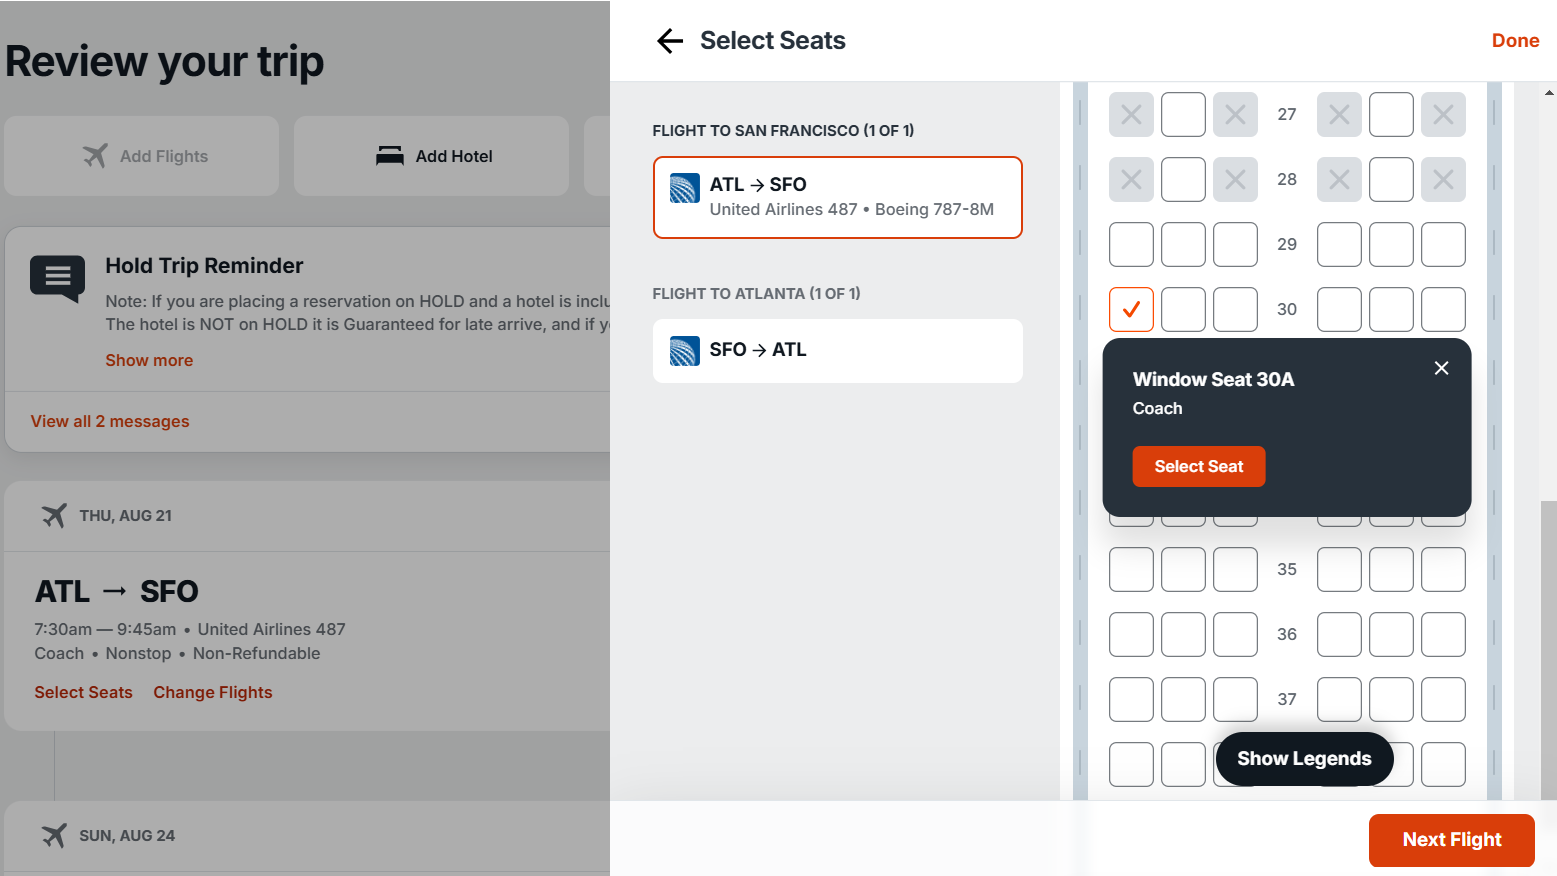Click United logo on SFO → ATL card
The image size is (1557, 876).
point(684,351)
